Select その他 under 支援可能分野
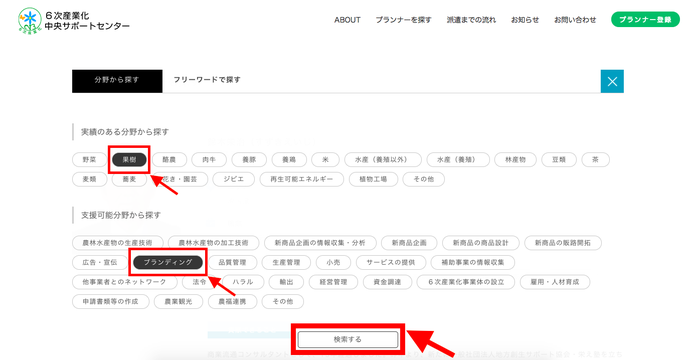 click(283, 301)
